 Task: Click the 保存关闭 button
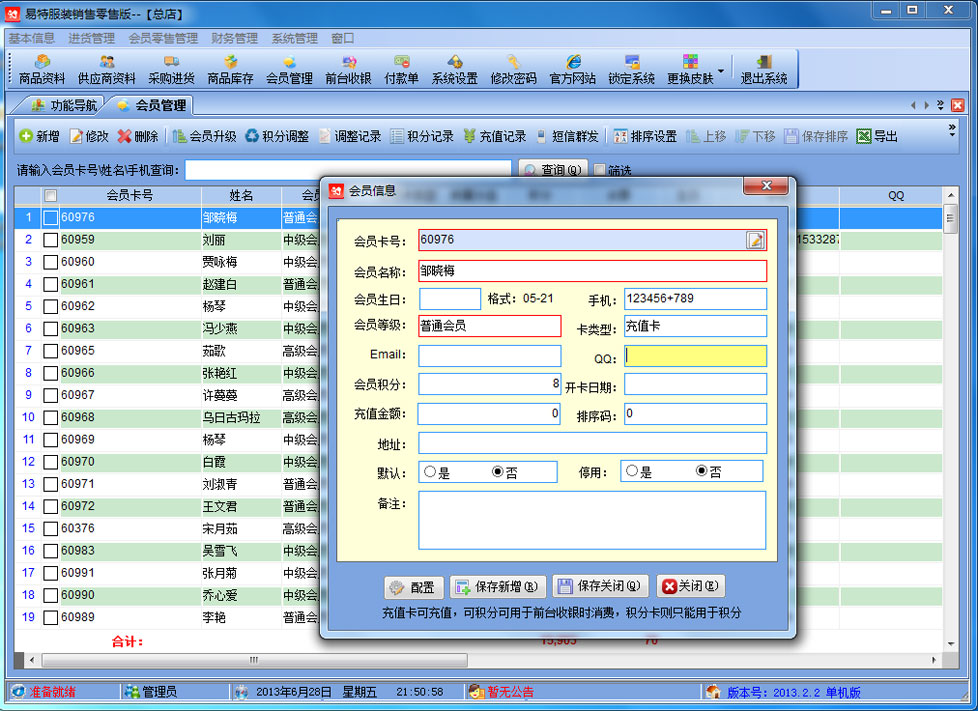point(600,587)
